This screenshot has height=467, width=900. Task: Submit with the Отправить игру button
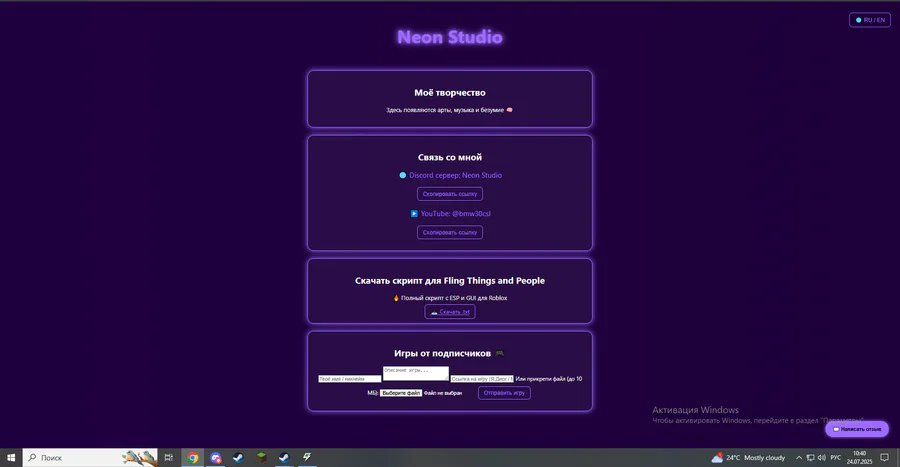pyautogui.click(x=504, y=393)
